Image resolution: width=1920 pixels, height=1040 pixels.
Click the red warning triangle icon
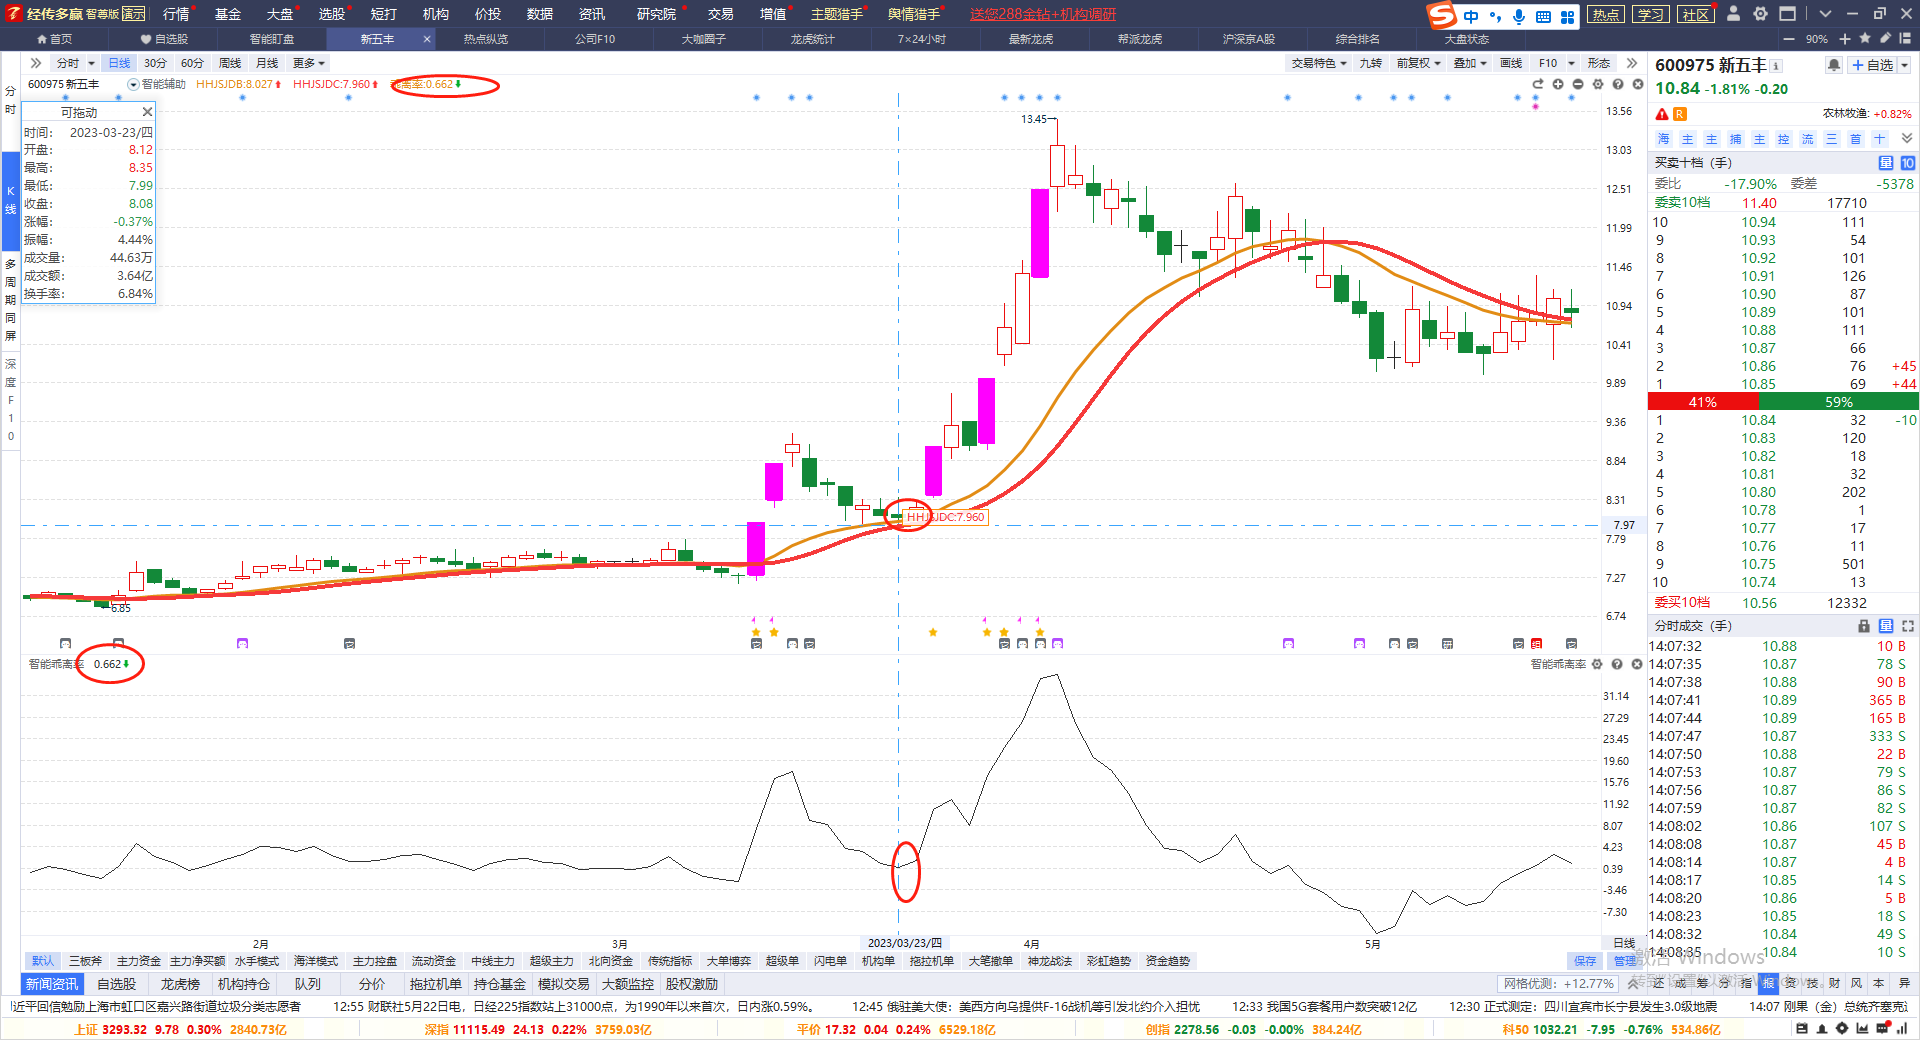(1662, 114)
